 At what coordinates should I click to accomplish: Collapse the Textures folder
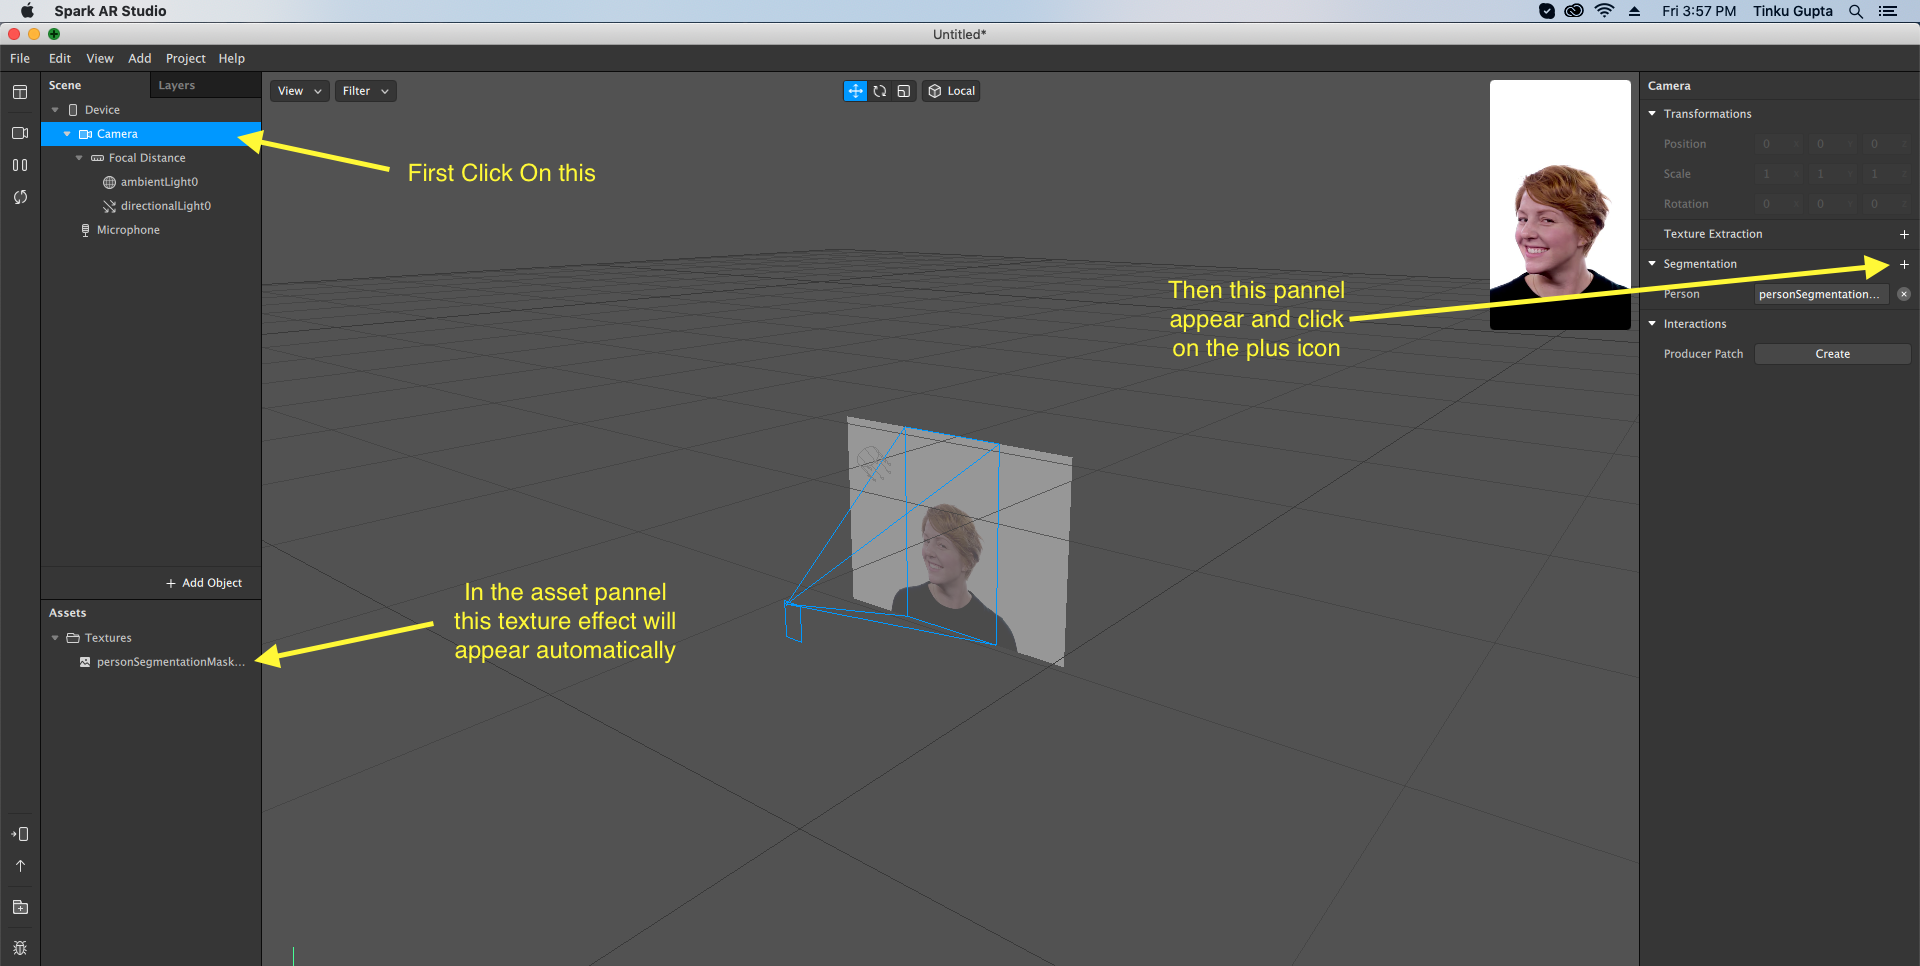[55, 638]
